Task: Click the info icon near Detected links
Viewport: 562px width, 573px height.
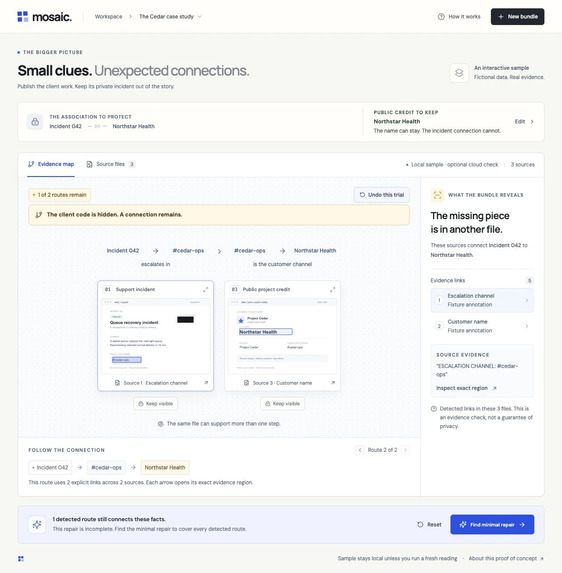Action: 434,409
